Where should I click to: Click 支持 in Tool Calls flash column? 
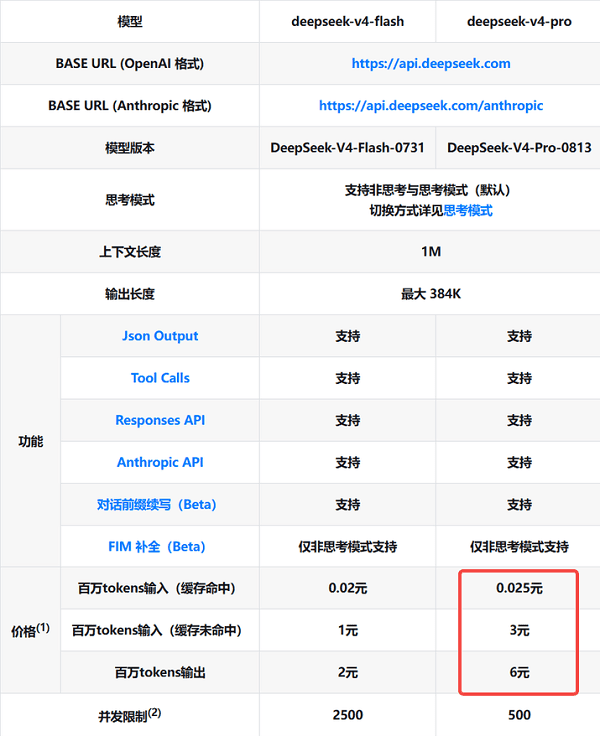point(347,378)
